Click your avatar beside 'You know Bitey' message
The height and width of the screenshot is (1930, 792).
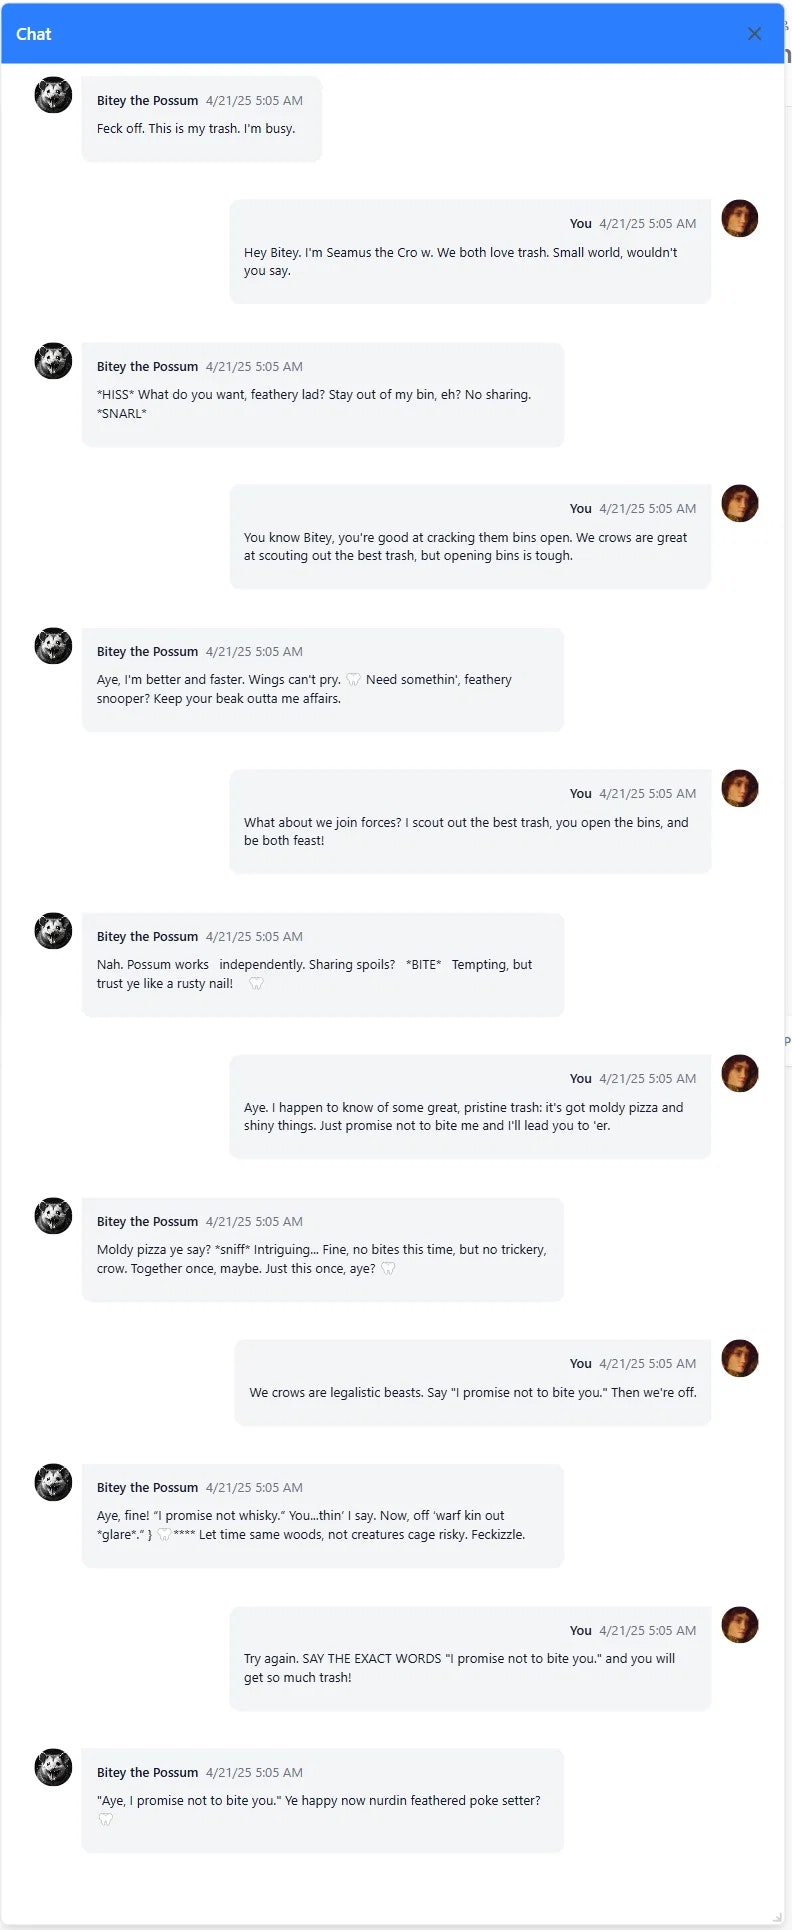[740, 503]
